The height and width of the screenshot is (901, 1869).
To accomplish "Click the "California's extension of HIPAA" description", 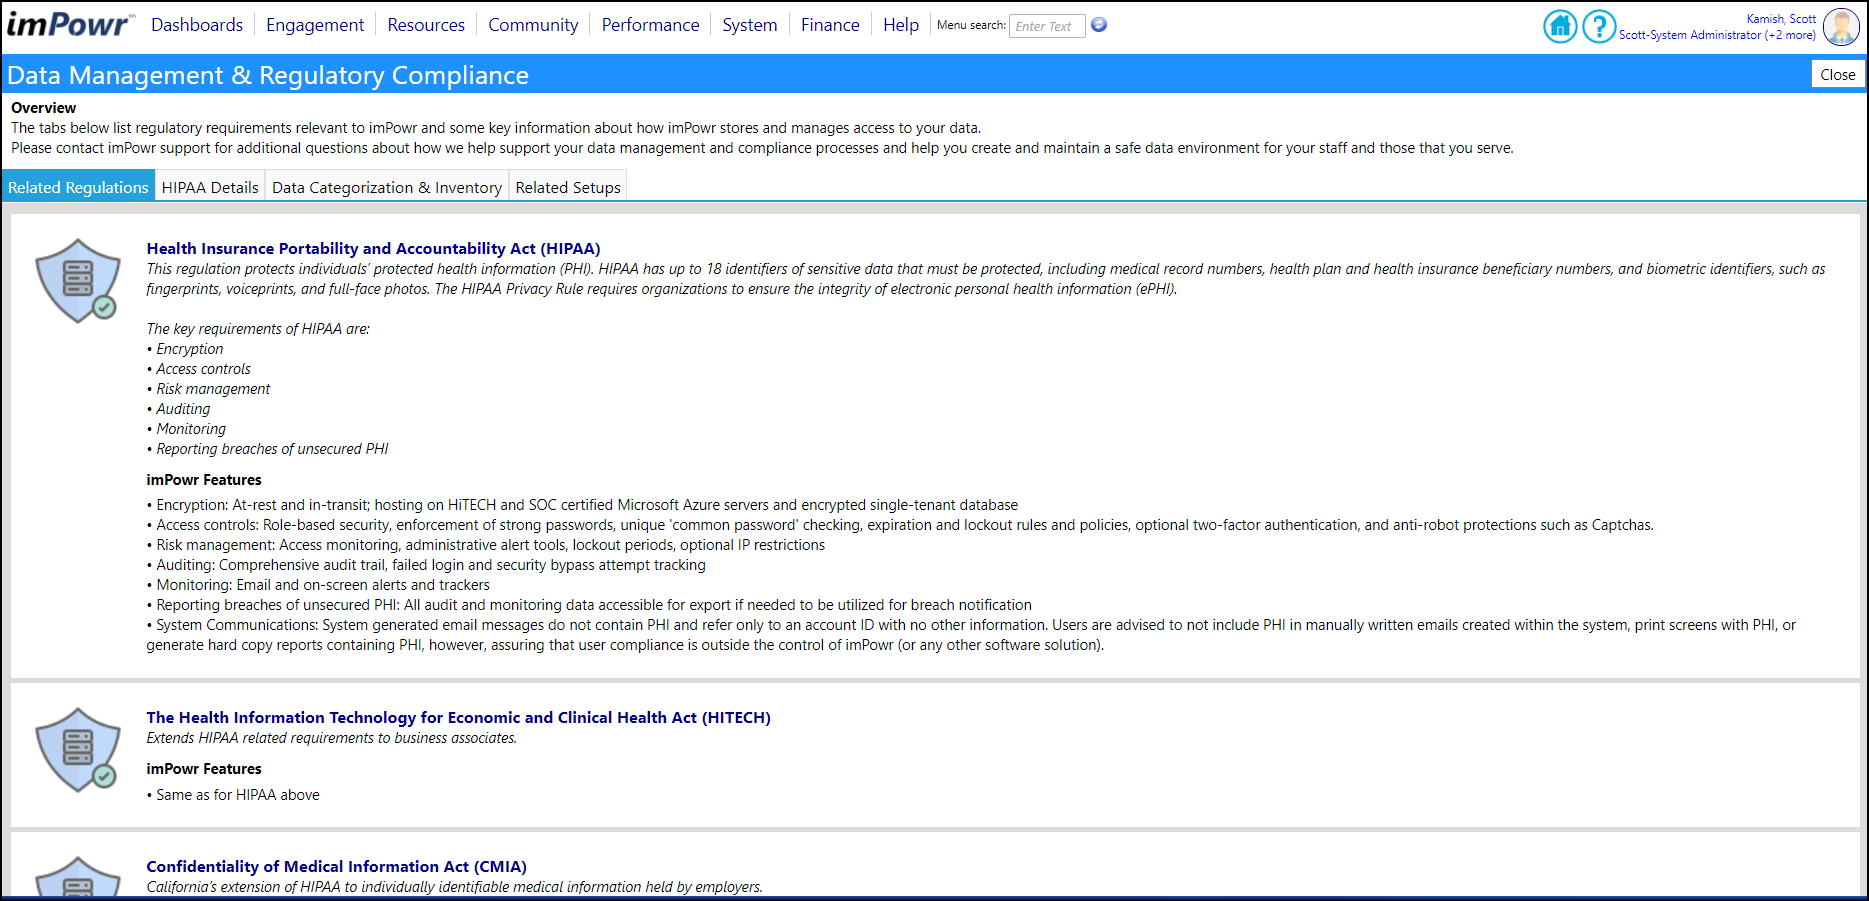I will [x=454, y=887].
